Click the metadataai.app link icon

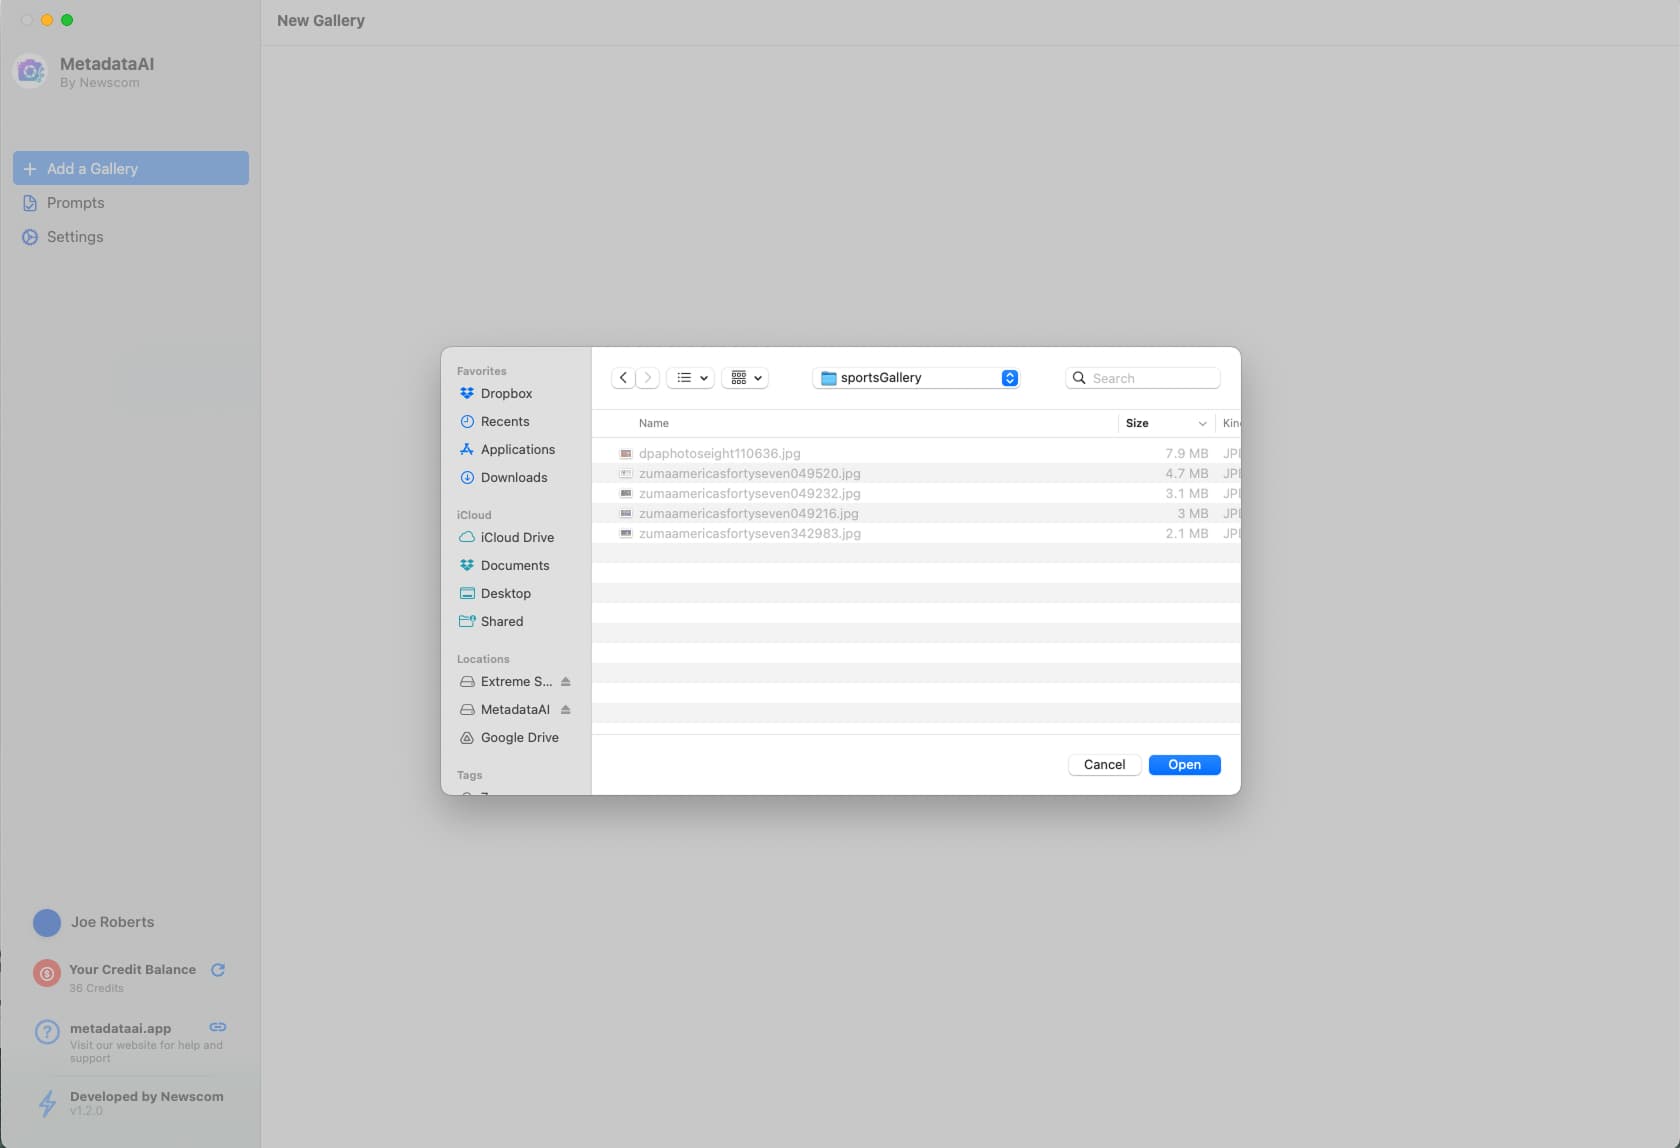[218, 1027]
